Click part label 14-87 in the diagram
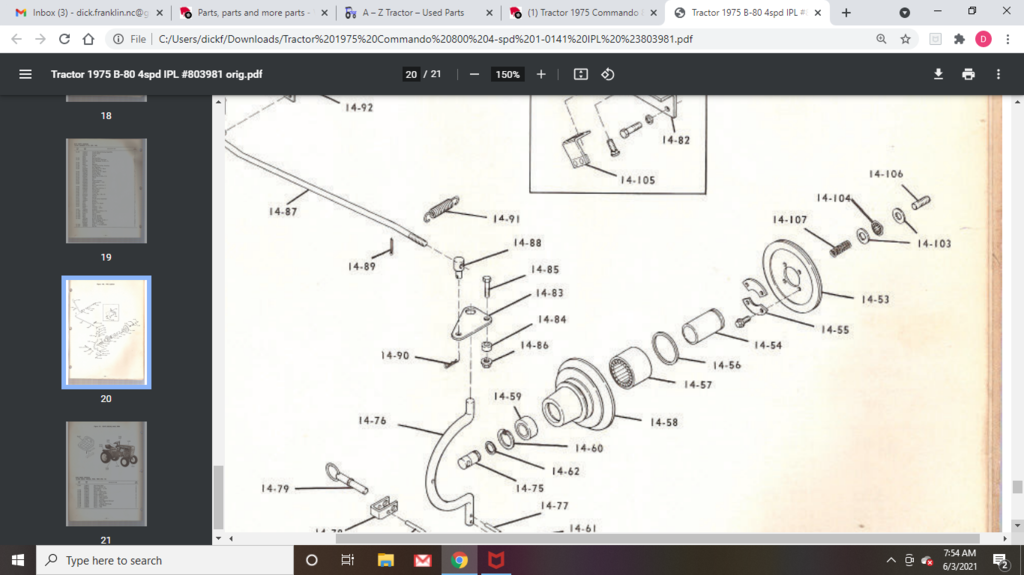Screen dimensions: 1024x575 coord(283,212)
